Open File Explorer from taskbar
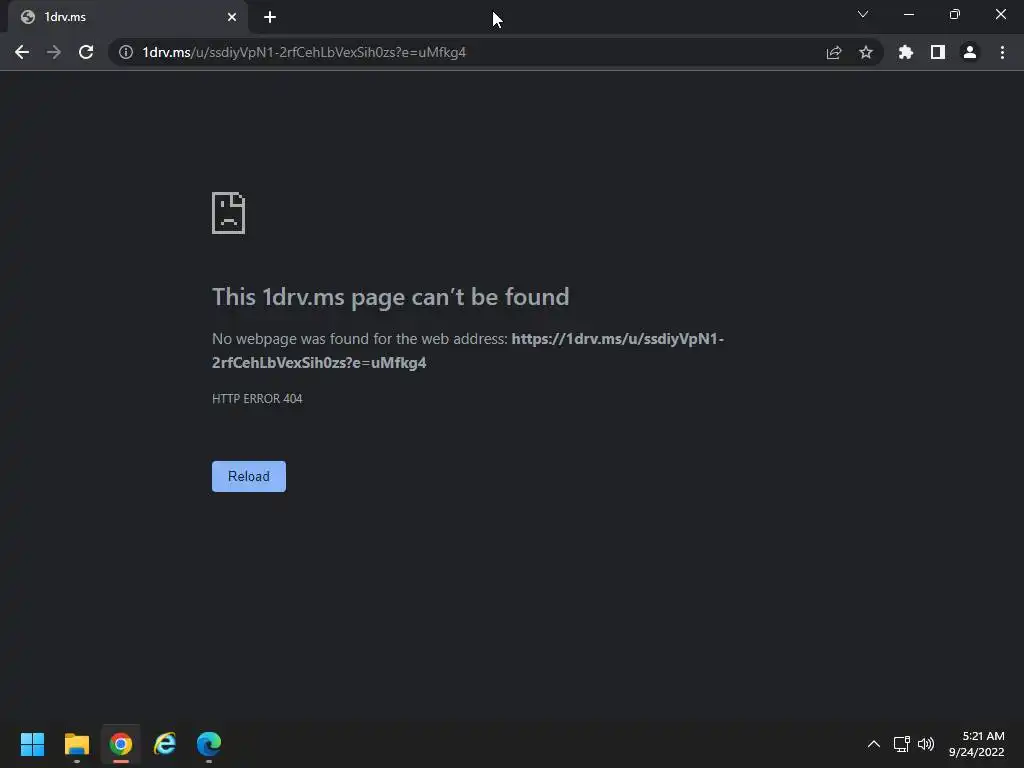Image resolution: width=1024 pixels, height=768 pixels. pyautogui.click(x=76, y=744)
